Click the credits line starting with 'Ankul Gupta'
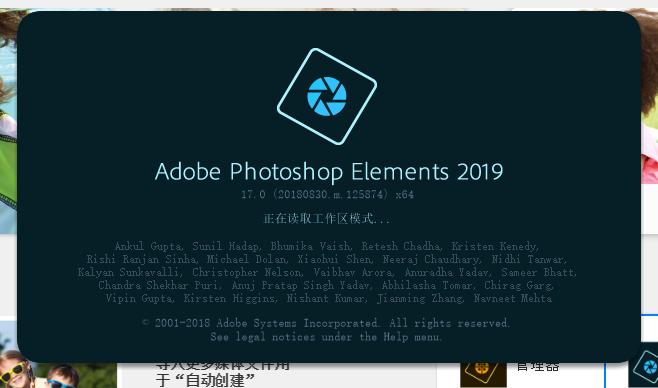Image resolution: width=658 pixels, height=388 pixels. 326,246
